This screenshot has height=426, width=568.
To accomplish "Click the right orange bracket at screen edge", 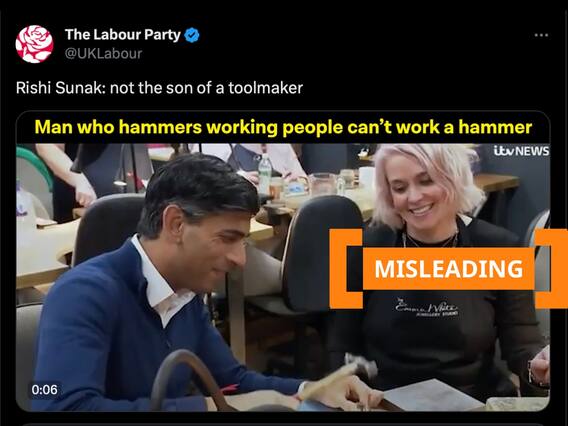I will pyautogui.click(x=551, y=268).
